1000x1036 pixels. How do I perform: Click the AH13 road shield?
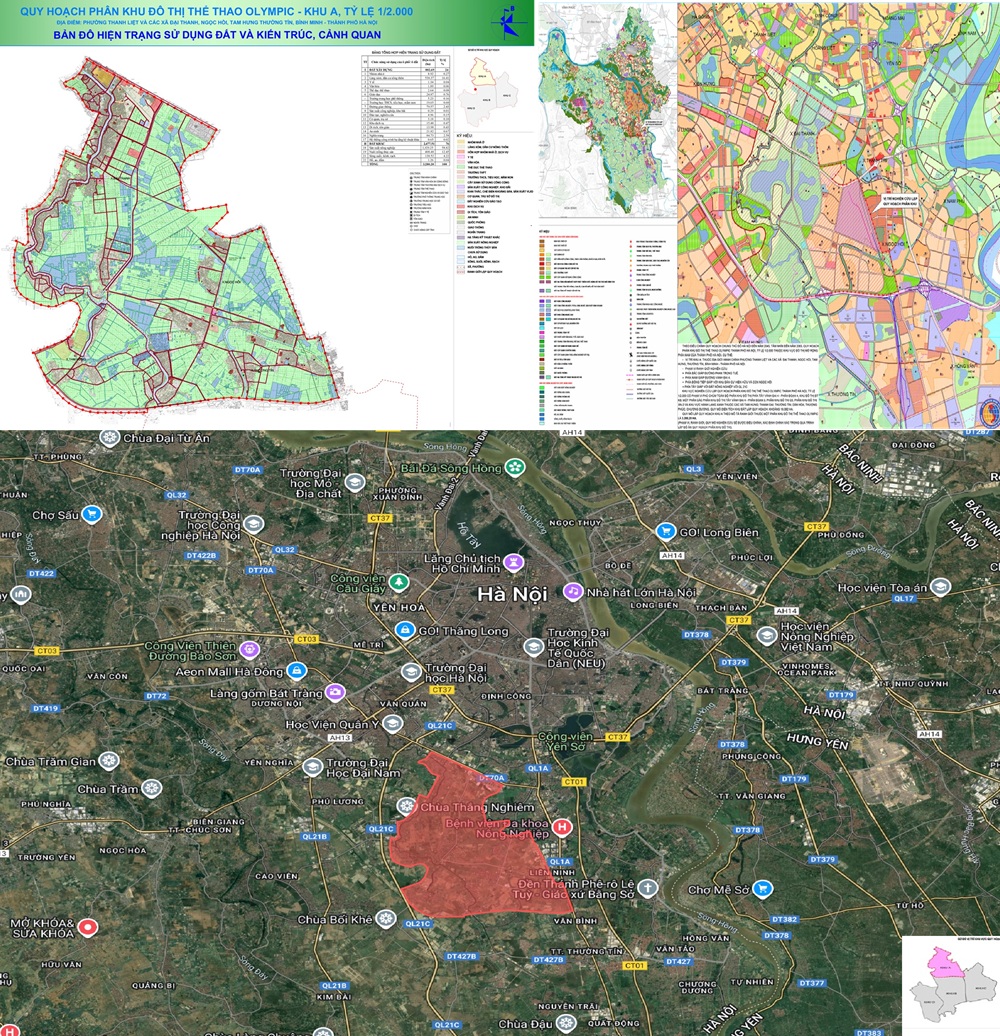click(x=339, y=737)
